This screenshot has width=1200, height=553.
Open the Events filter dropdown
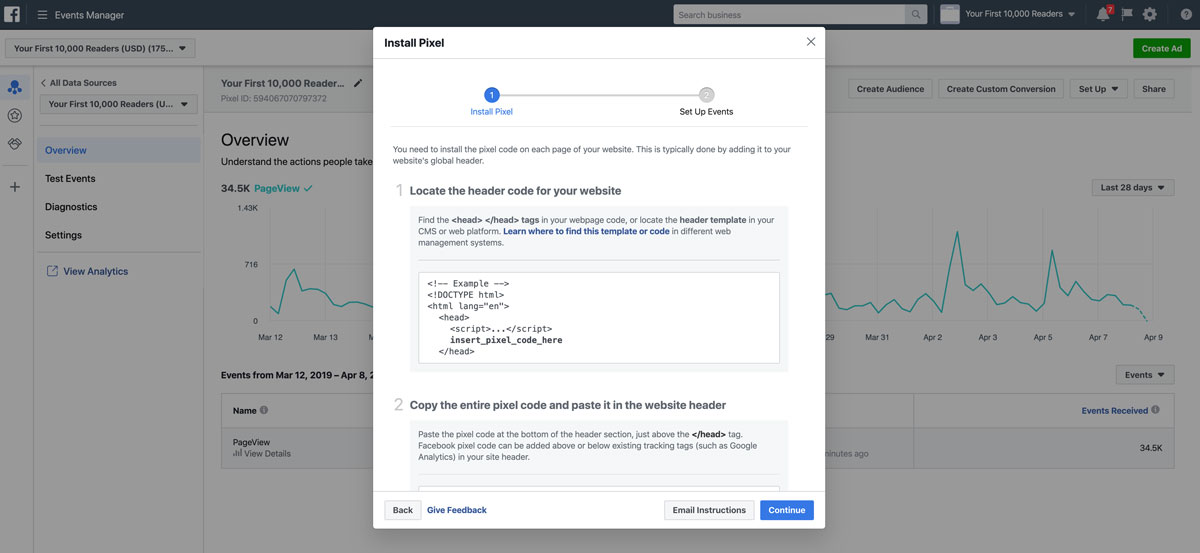pos(1144,375)
